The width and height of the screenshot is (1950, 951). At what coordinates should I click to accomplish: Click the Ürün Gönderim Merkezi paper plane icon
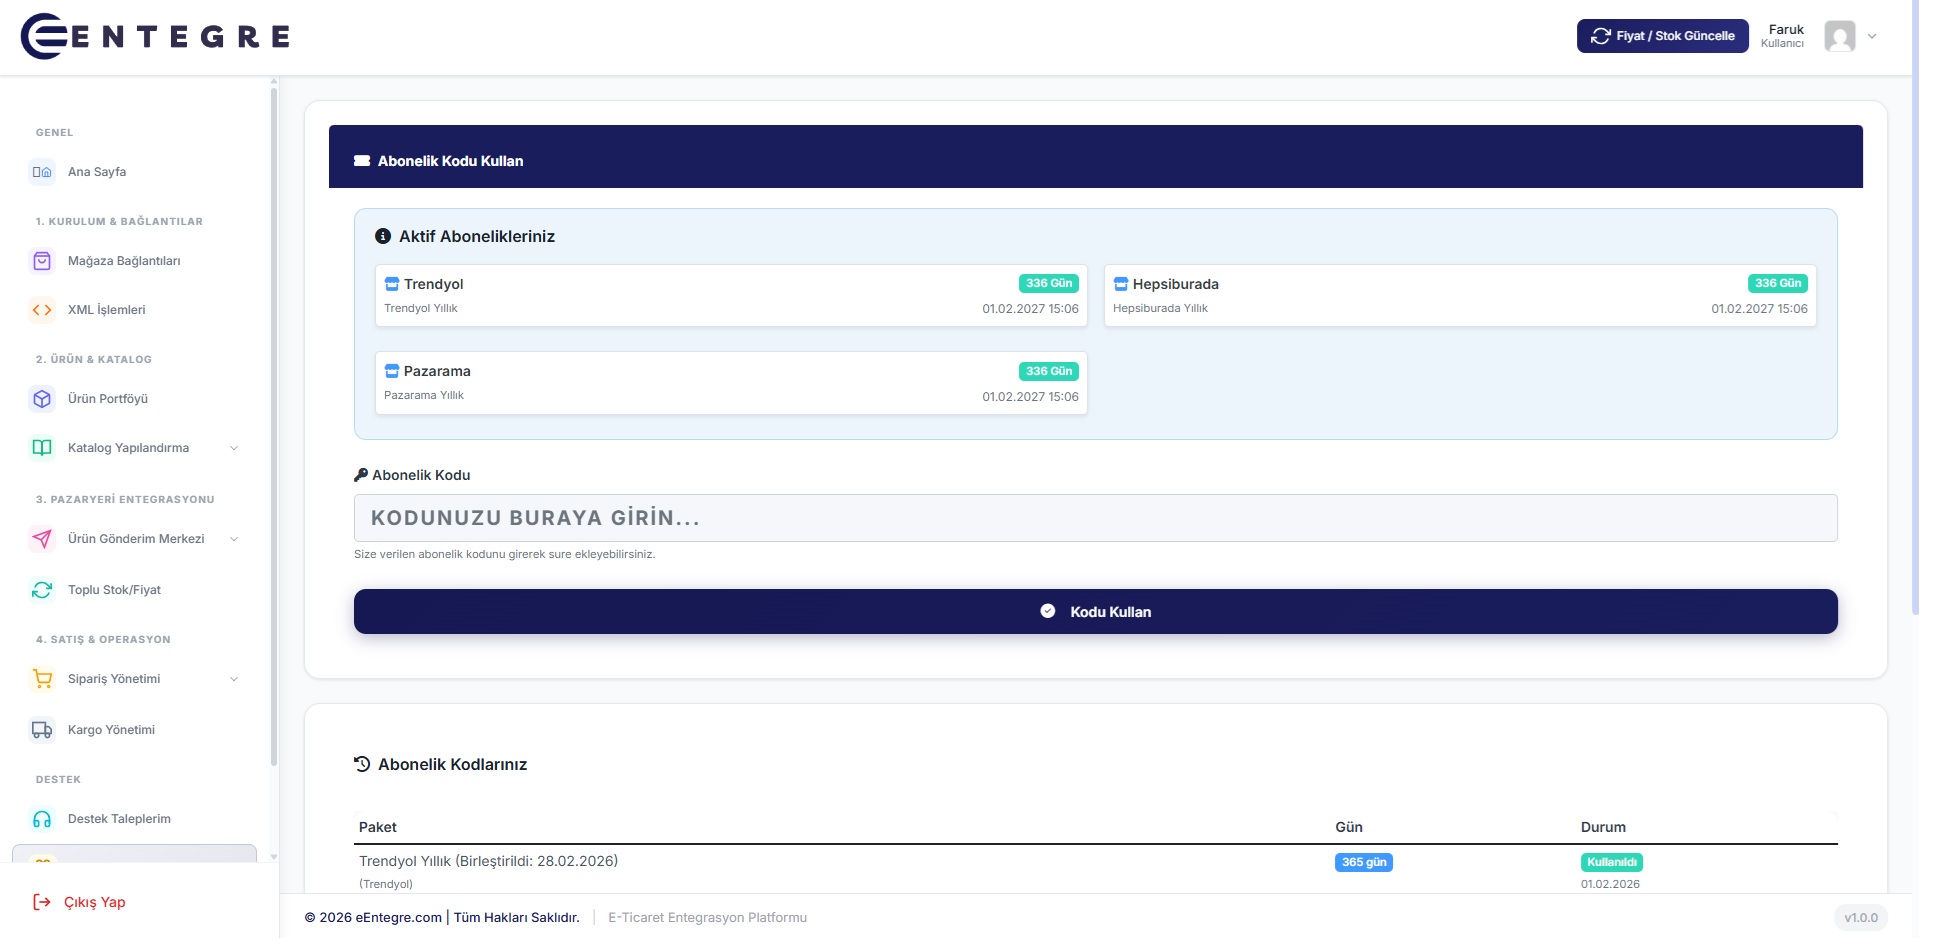pos(42,539)
